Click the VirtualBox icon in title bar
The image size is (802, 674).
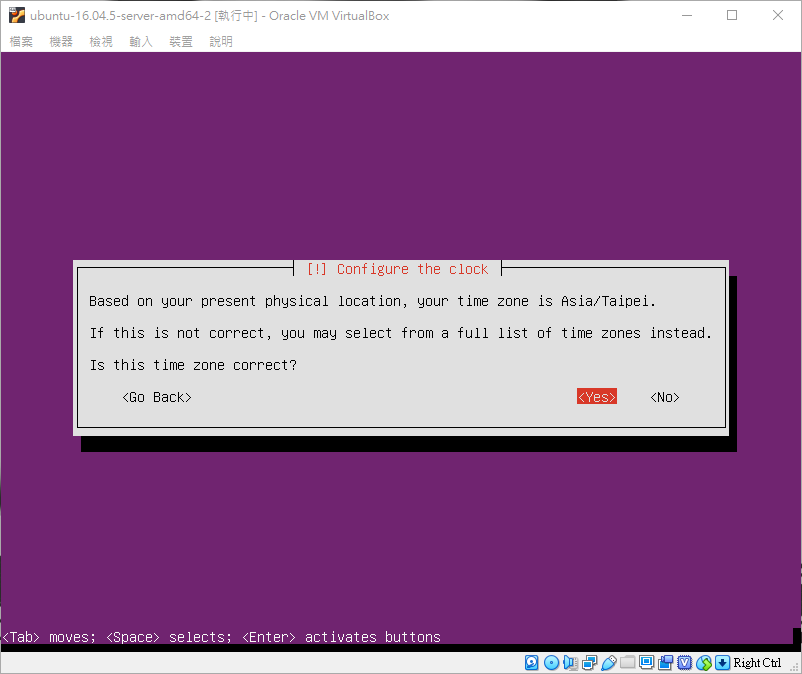(x=17, y=15)
